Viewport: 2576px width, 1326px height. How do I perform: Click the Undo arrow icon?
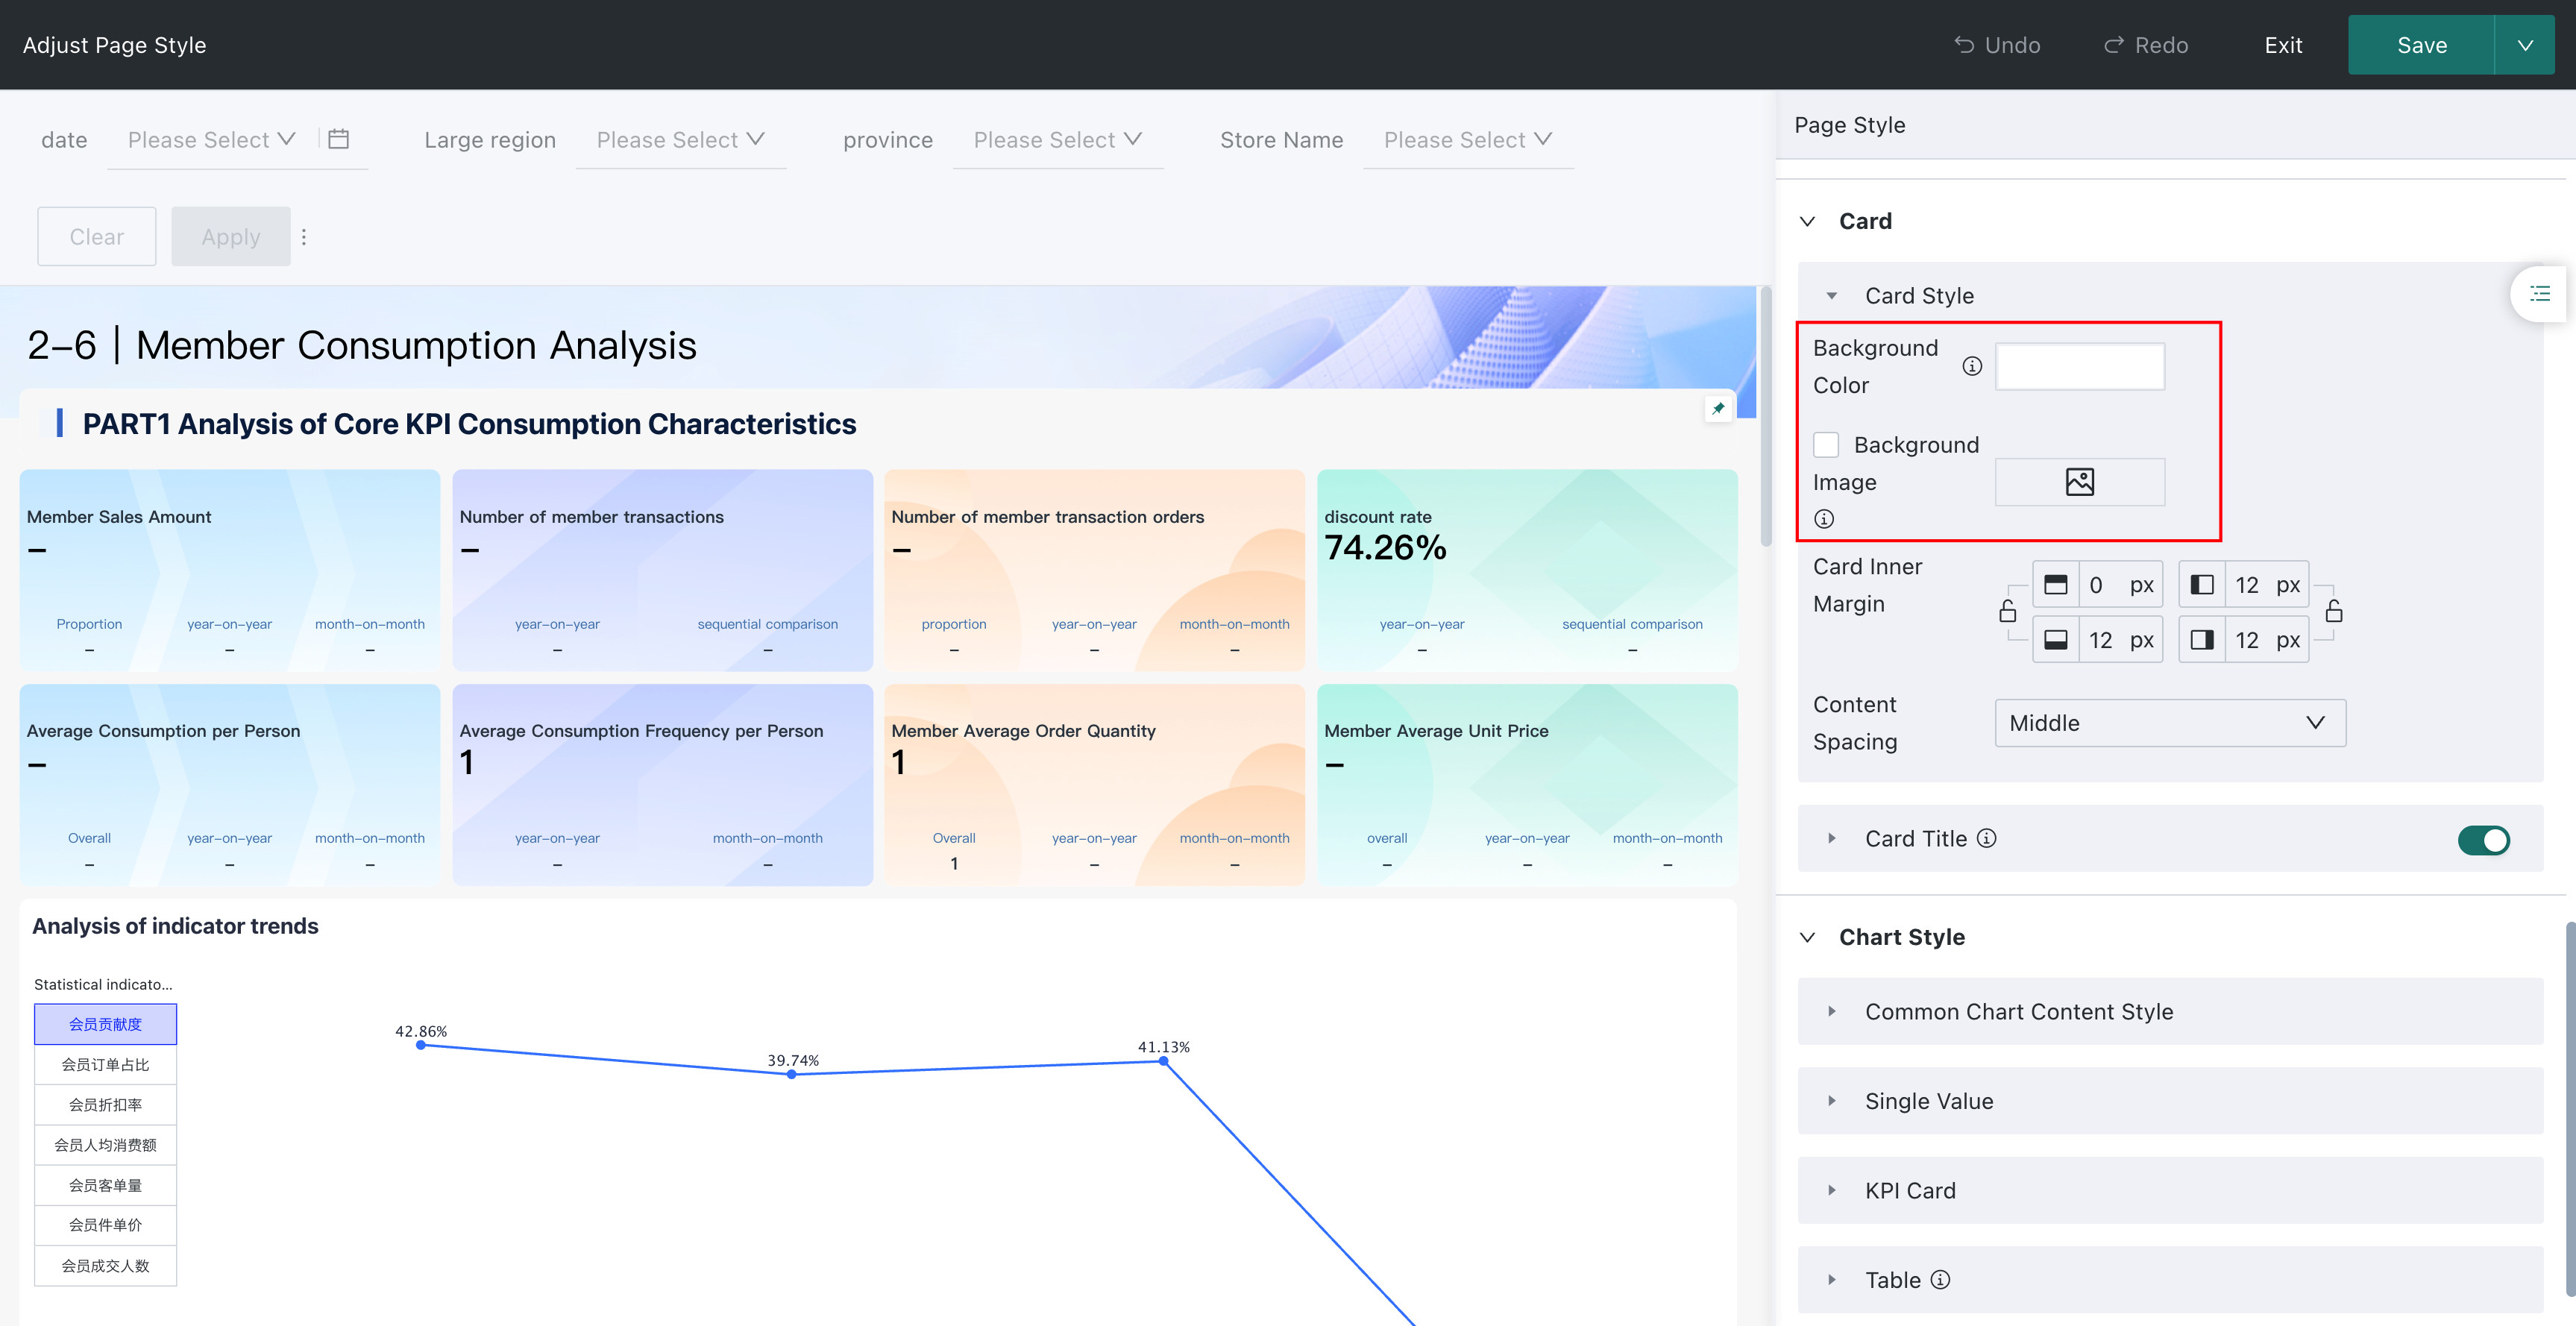coord(1964,45)
